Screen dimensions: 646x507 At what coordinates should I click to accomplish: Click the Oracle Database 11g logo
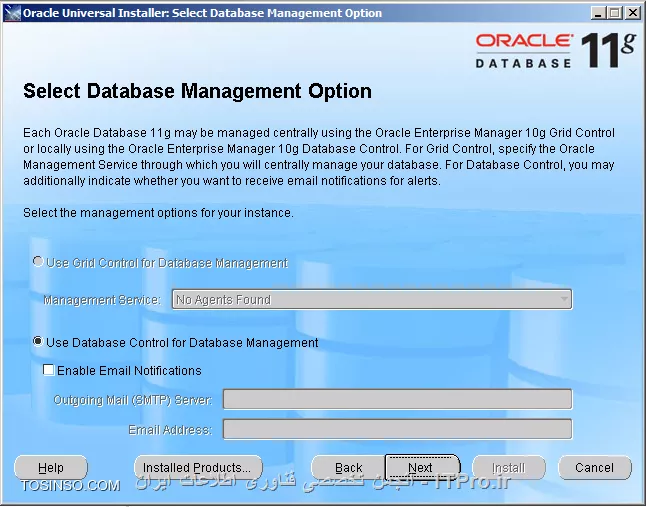555,51
